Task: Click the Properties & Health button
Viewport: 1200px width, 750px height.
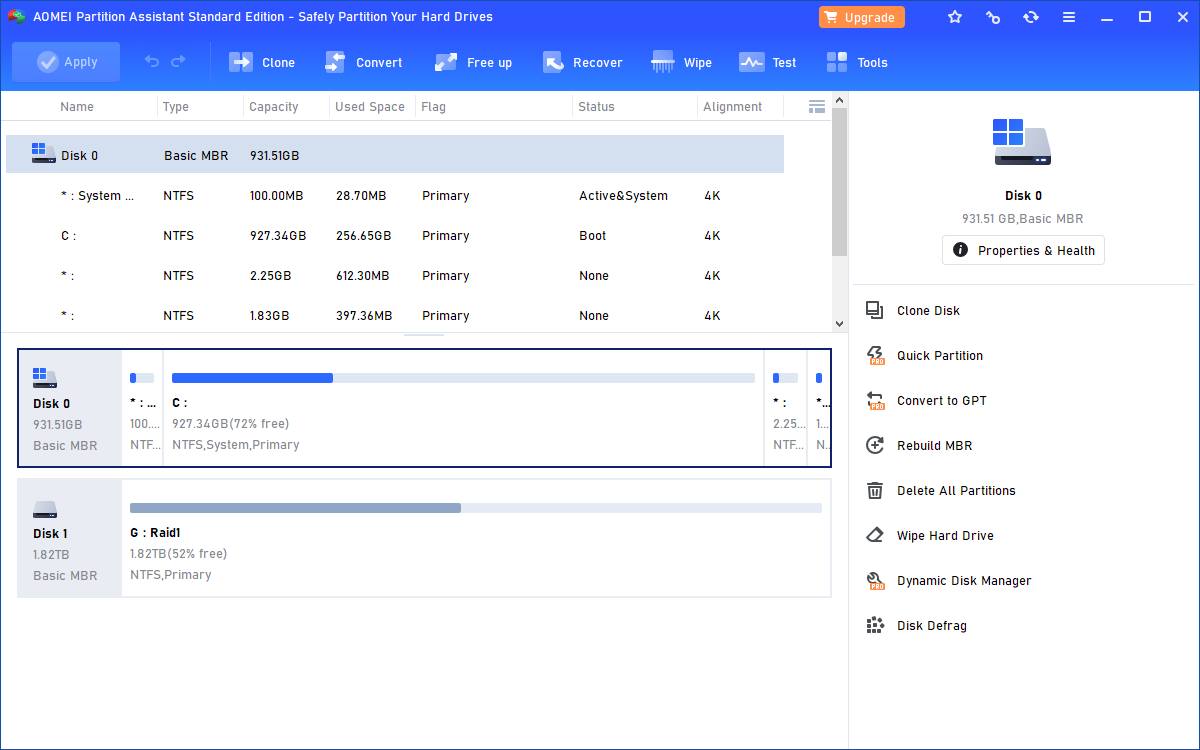Action: (1023, 250)
